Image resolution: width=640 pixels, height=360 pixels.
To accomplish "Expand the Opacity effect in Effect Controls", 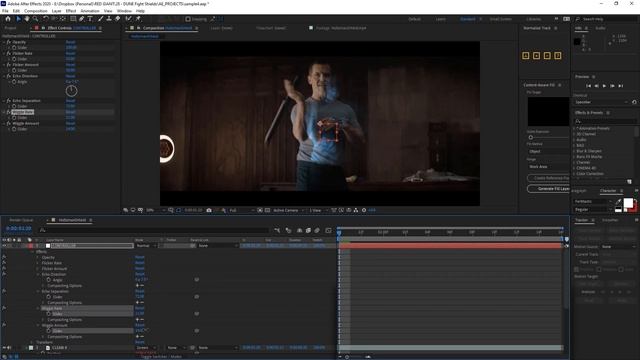I will pyautogui.click(x=4, y=42).
